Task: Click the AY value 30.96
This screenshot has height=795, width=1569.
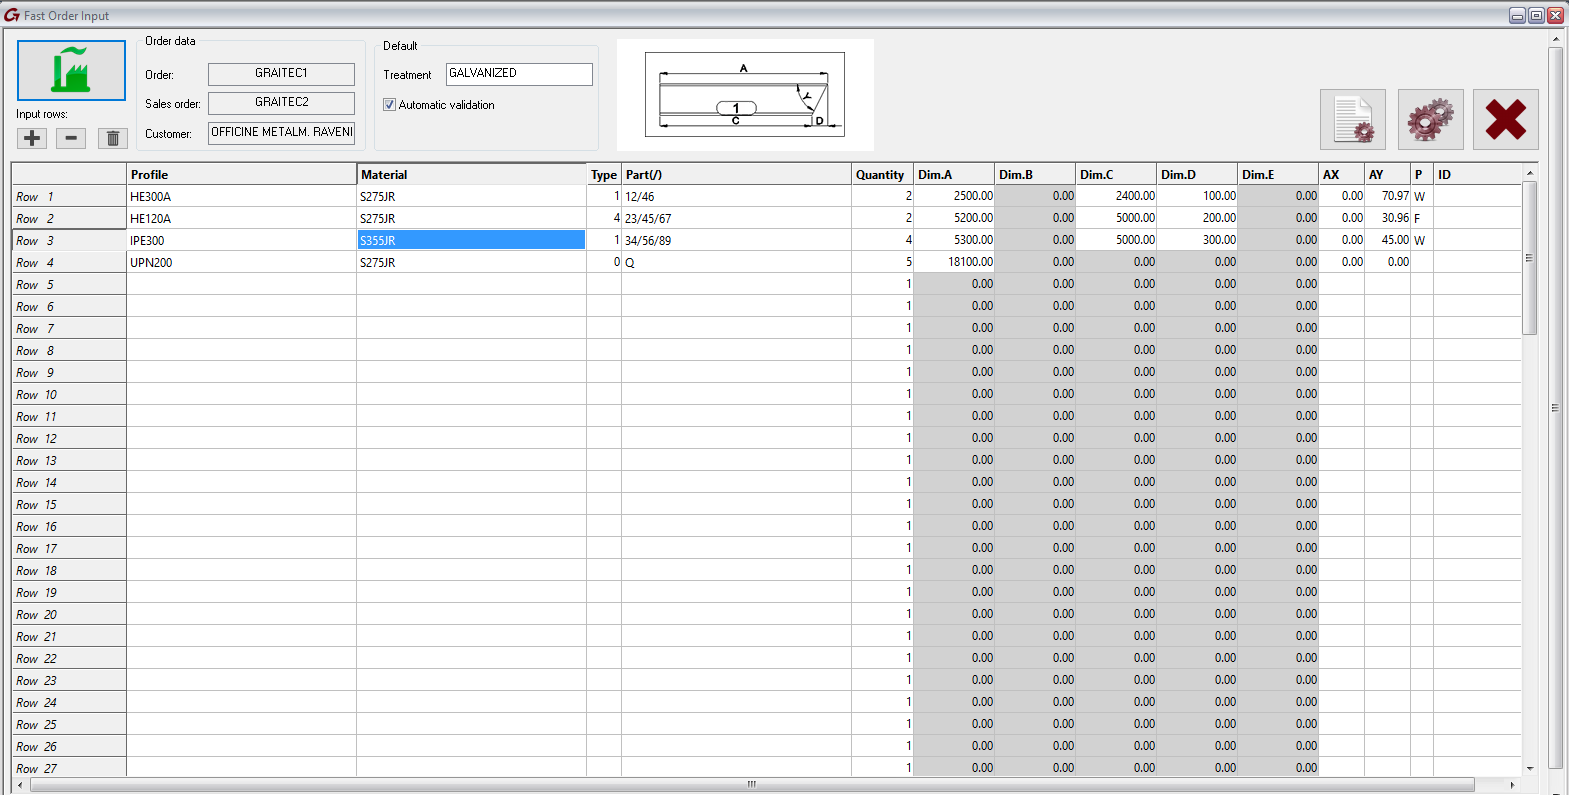Action: tap(1387, 219)
